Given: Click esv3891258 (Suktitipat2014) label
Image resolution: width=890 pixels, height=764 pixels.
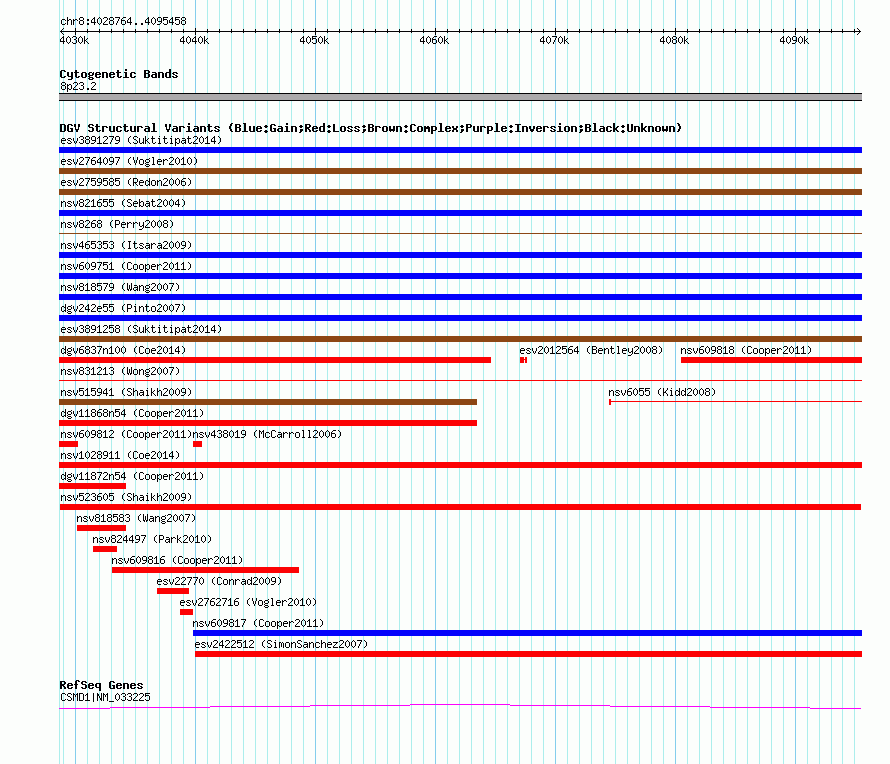Looking at the screenshot, I should 141,329.
